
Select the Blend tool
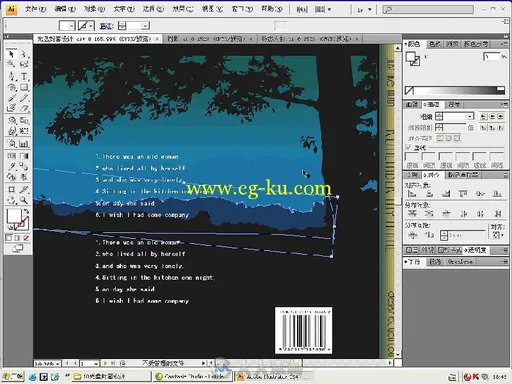(24, 166)
